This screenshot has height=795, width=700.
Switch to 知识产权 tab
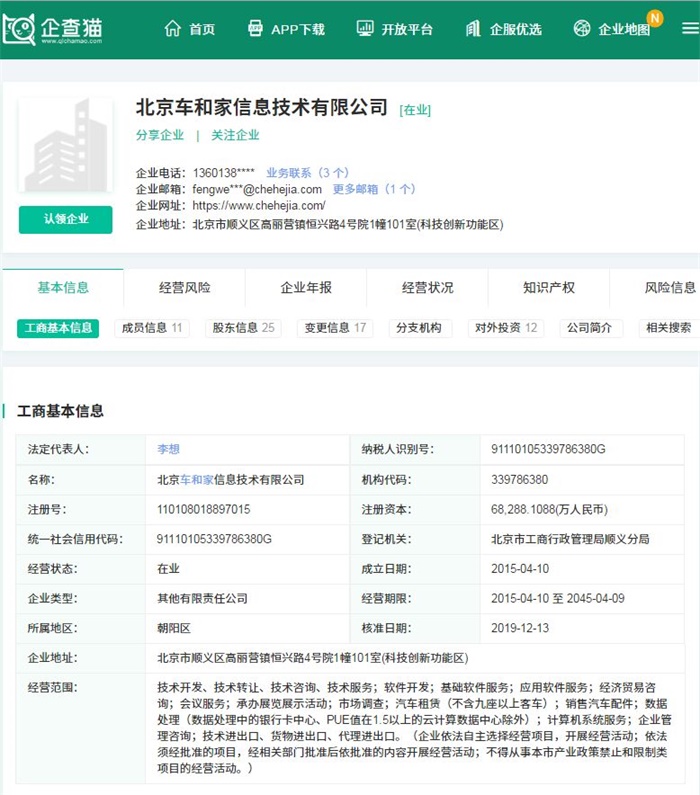(x=549, y=287)
